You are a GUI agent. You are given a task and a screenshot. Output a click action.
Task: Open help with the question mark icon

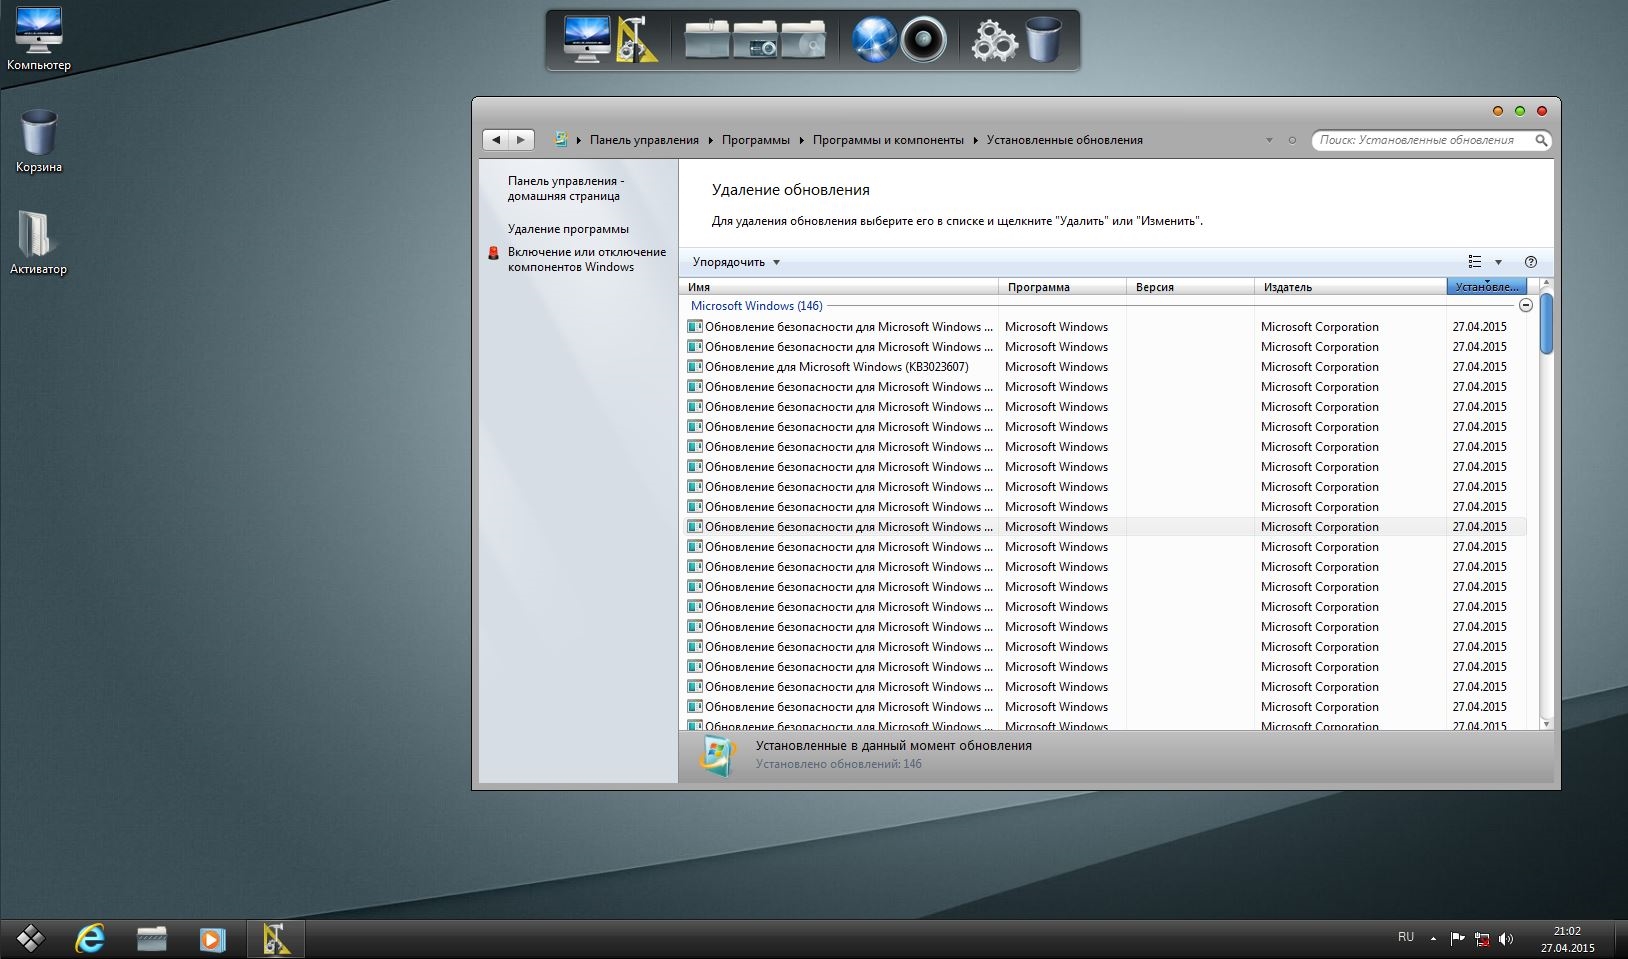1530,262
